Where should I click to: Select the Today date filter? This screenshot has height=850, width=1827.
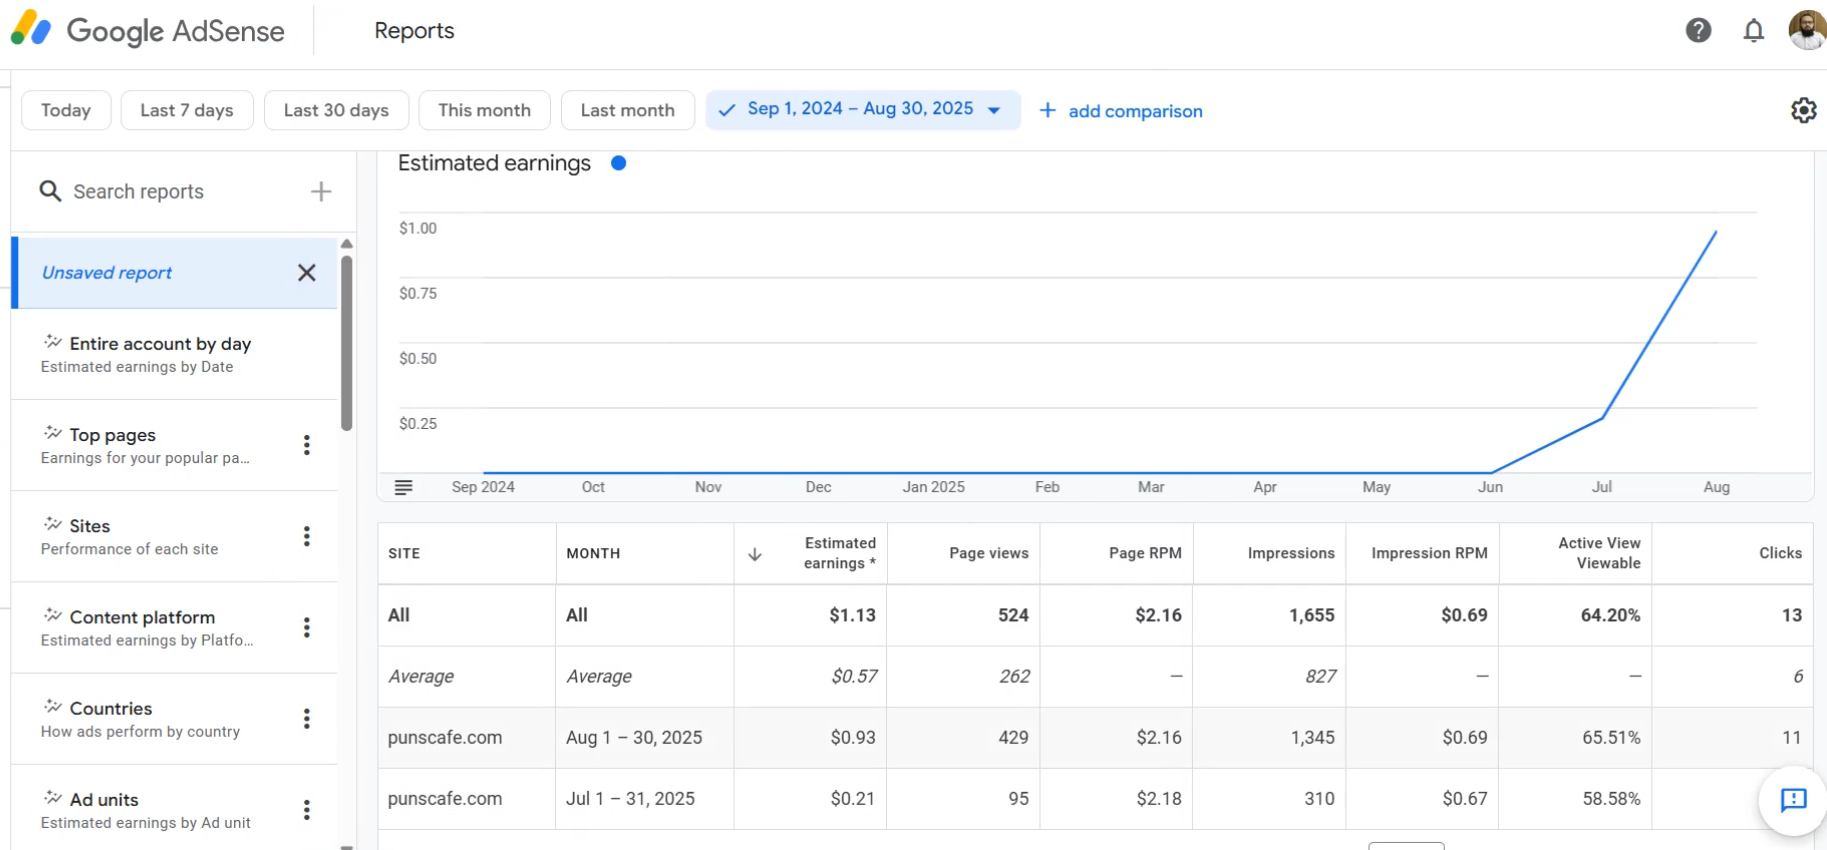click(66, 110)
